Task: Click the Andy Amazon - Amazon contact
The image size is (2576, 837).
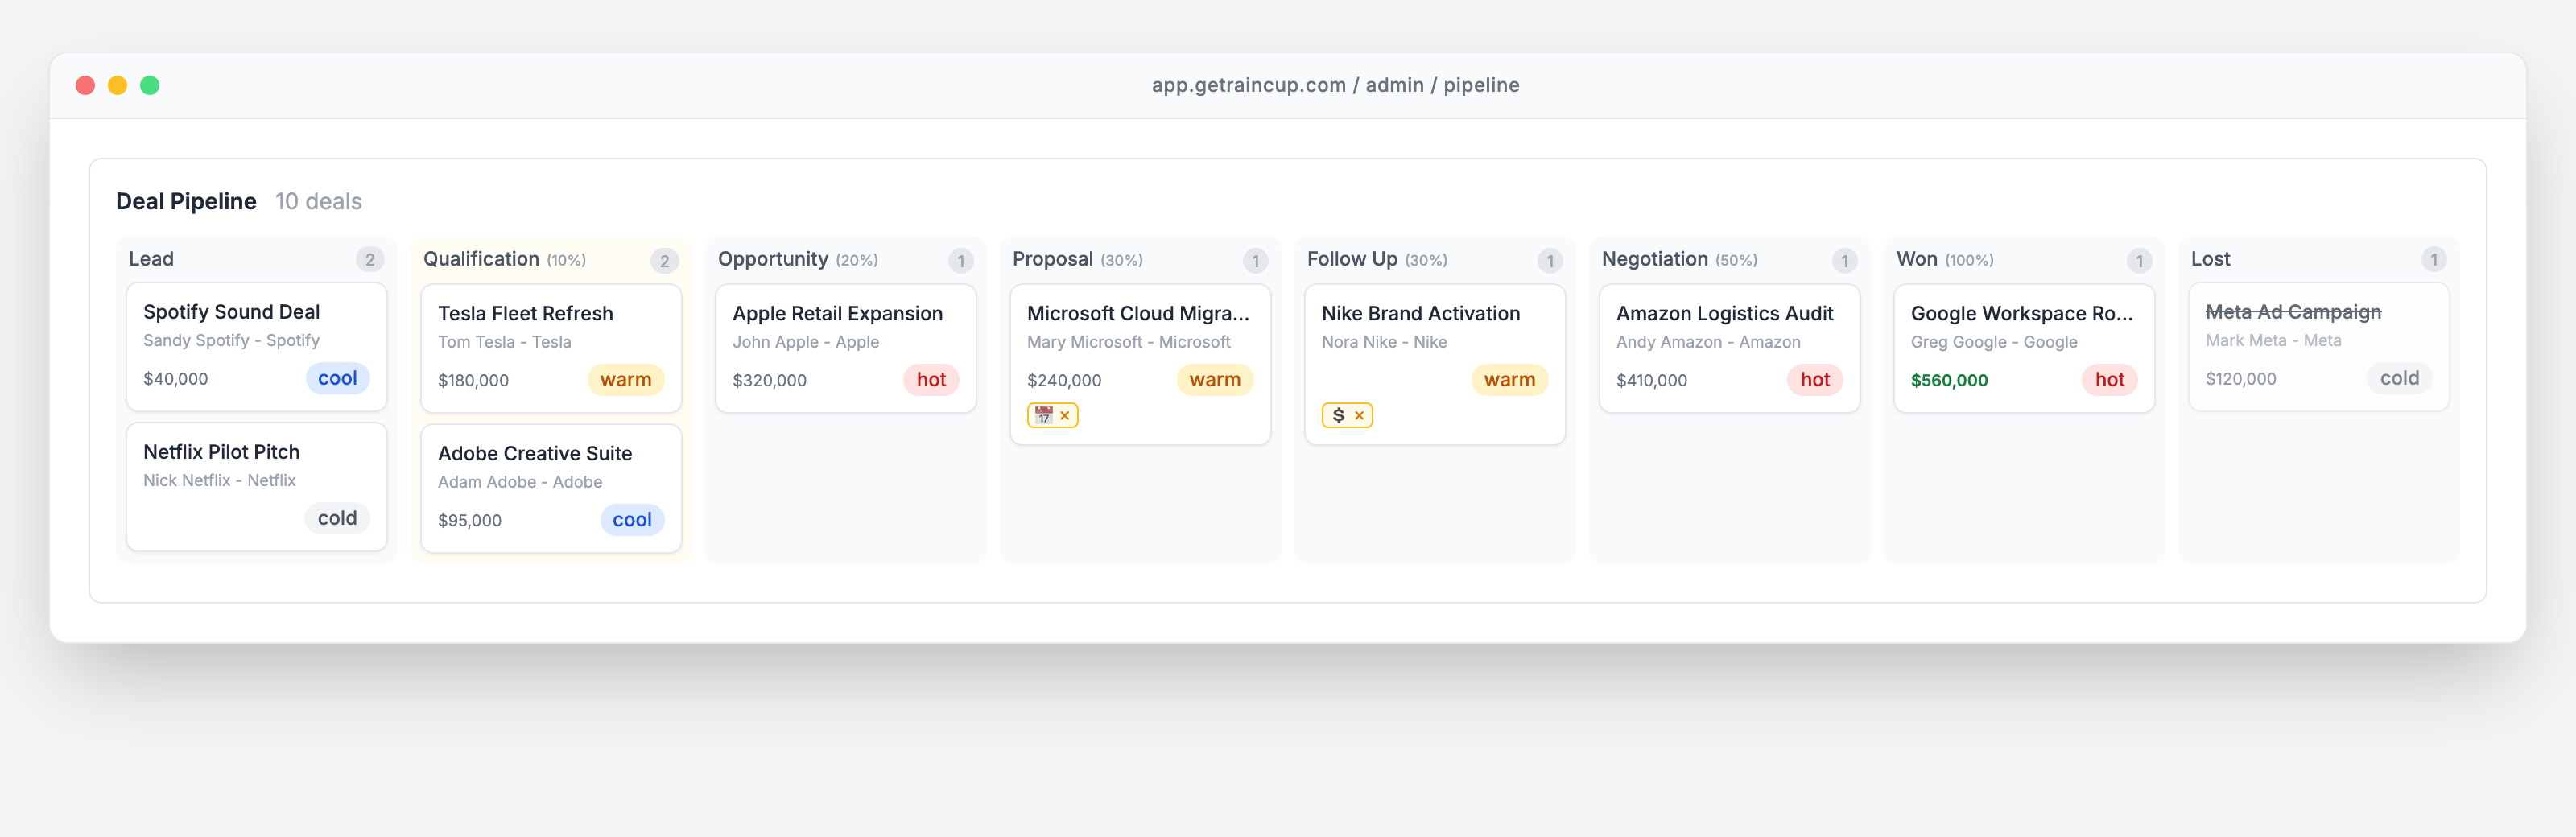Action: pos(1708,342)
